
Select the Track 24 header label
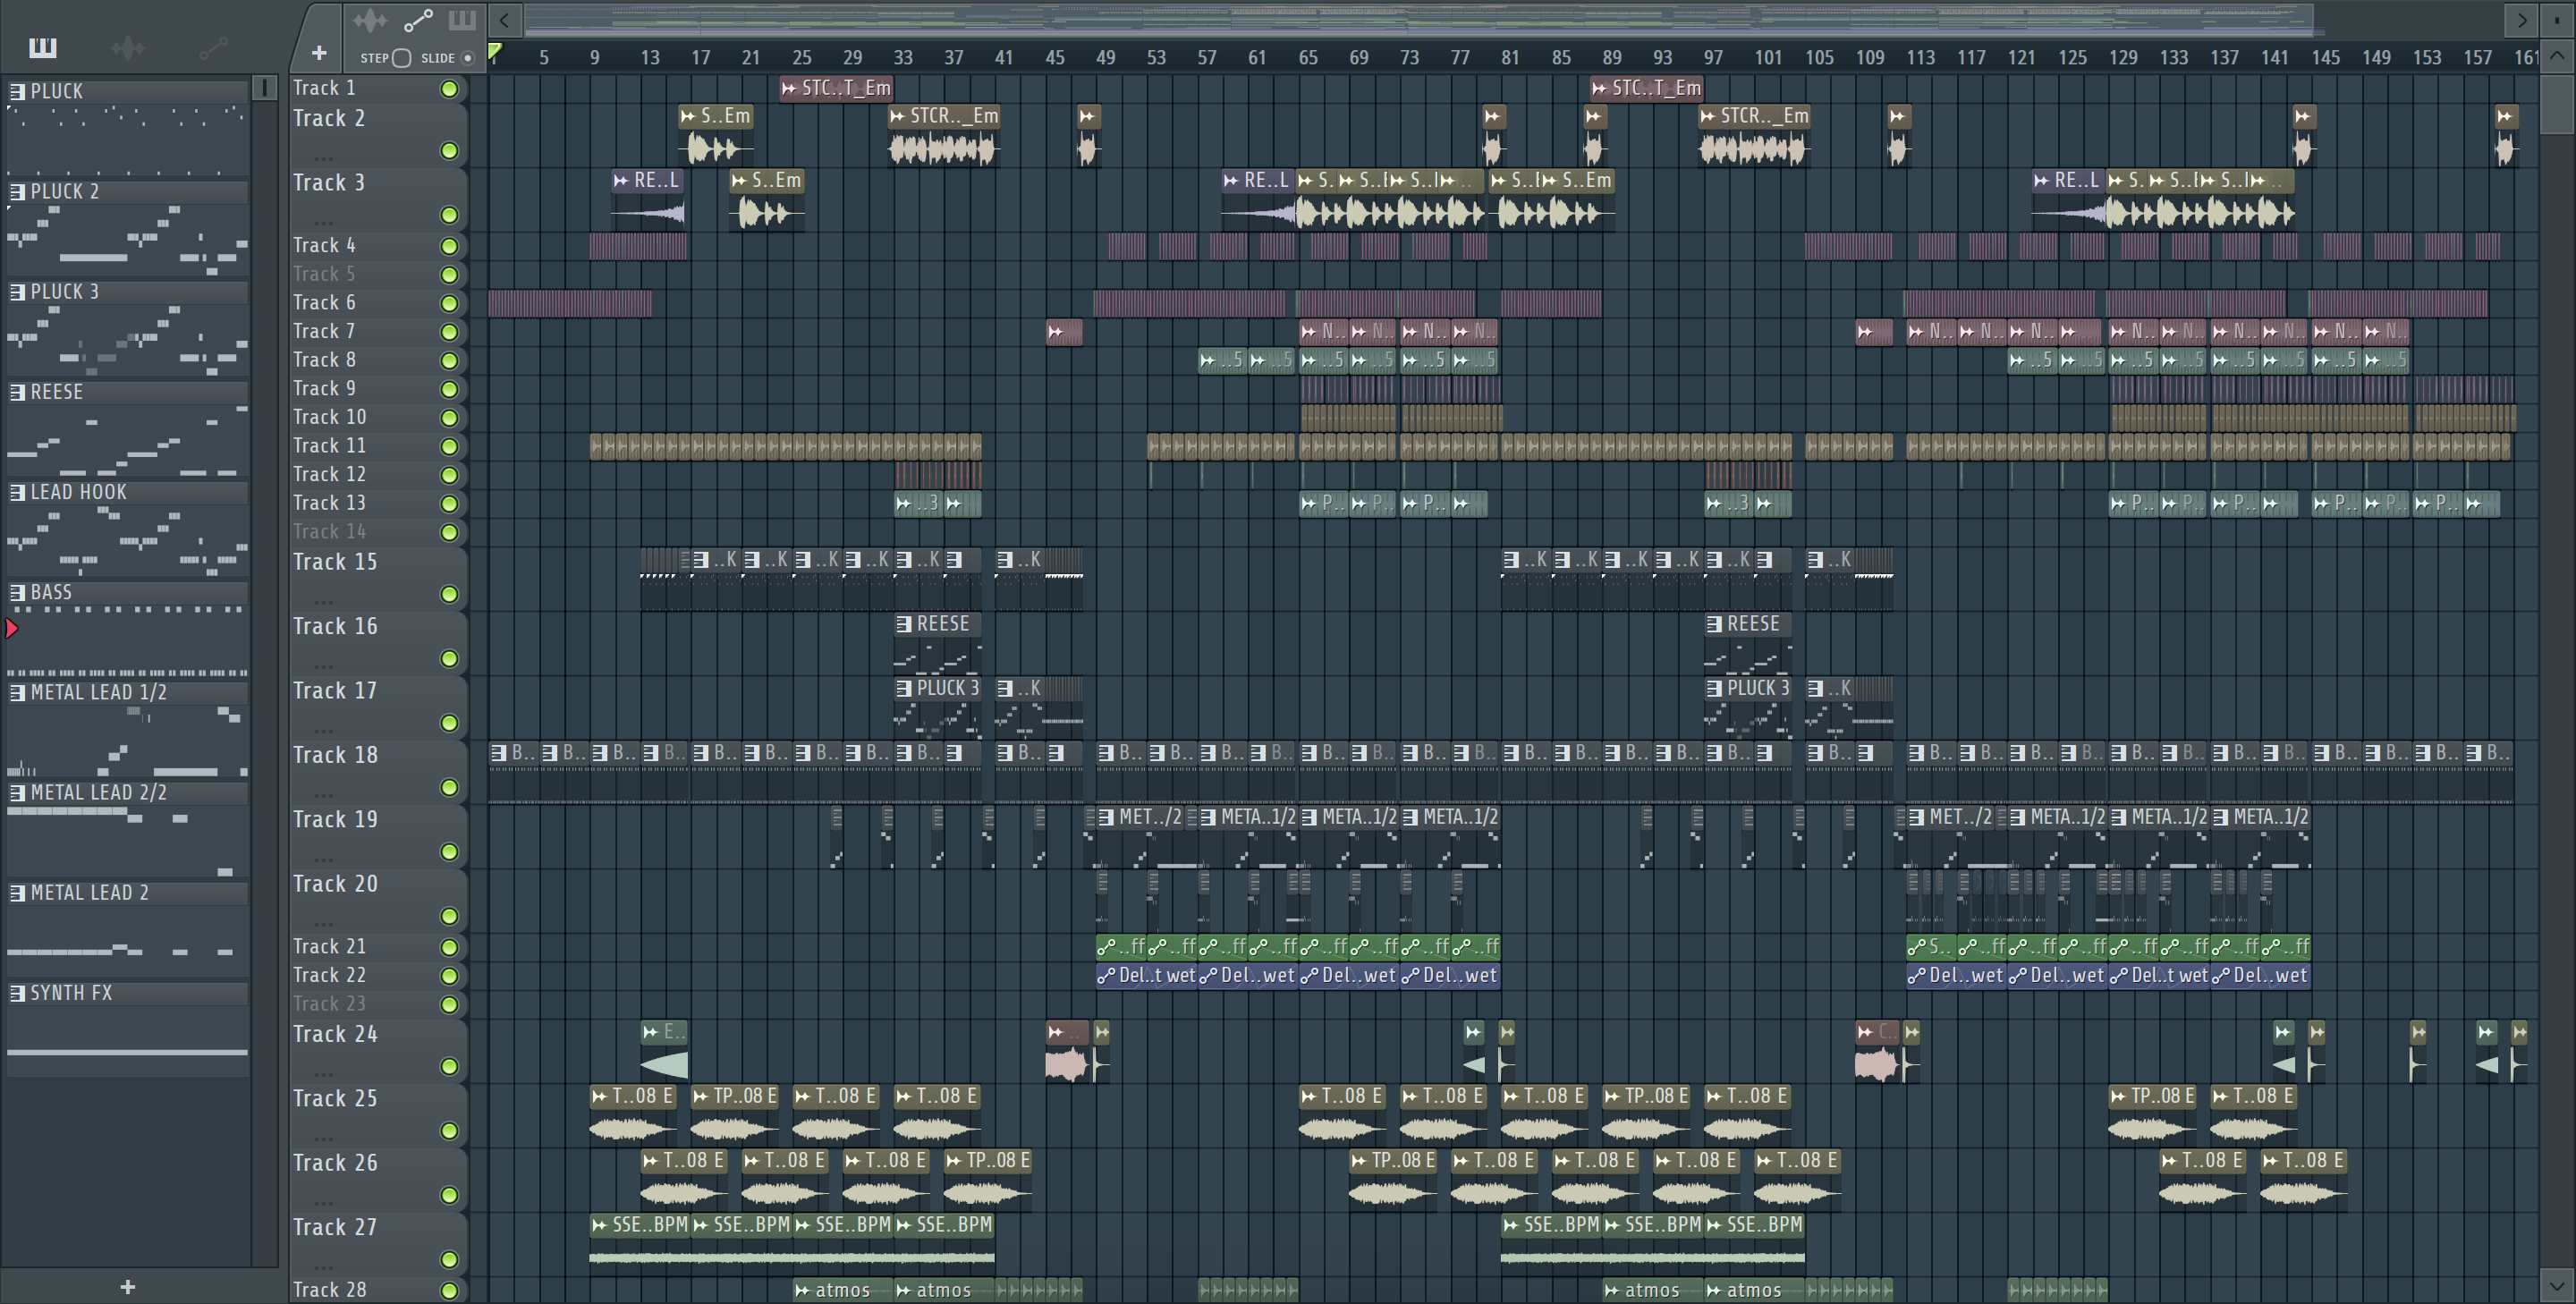click(335, 1034)
